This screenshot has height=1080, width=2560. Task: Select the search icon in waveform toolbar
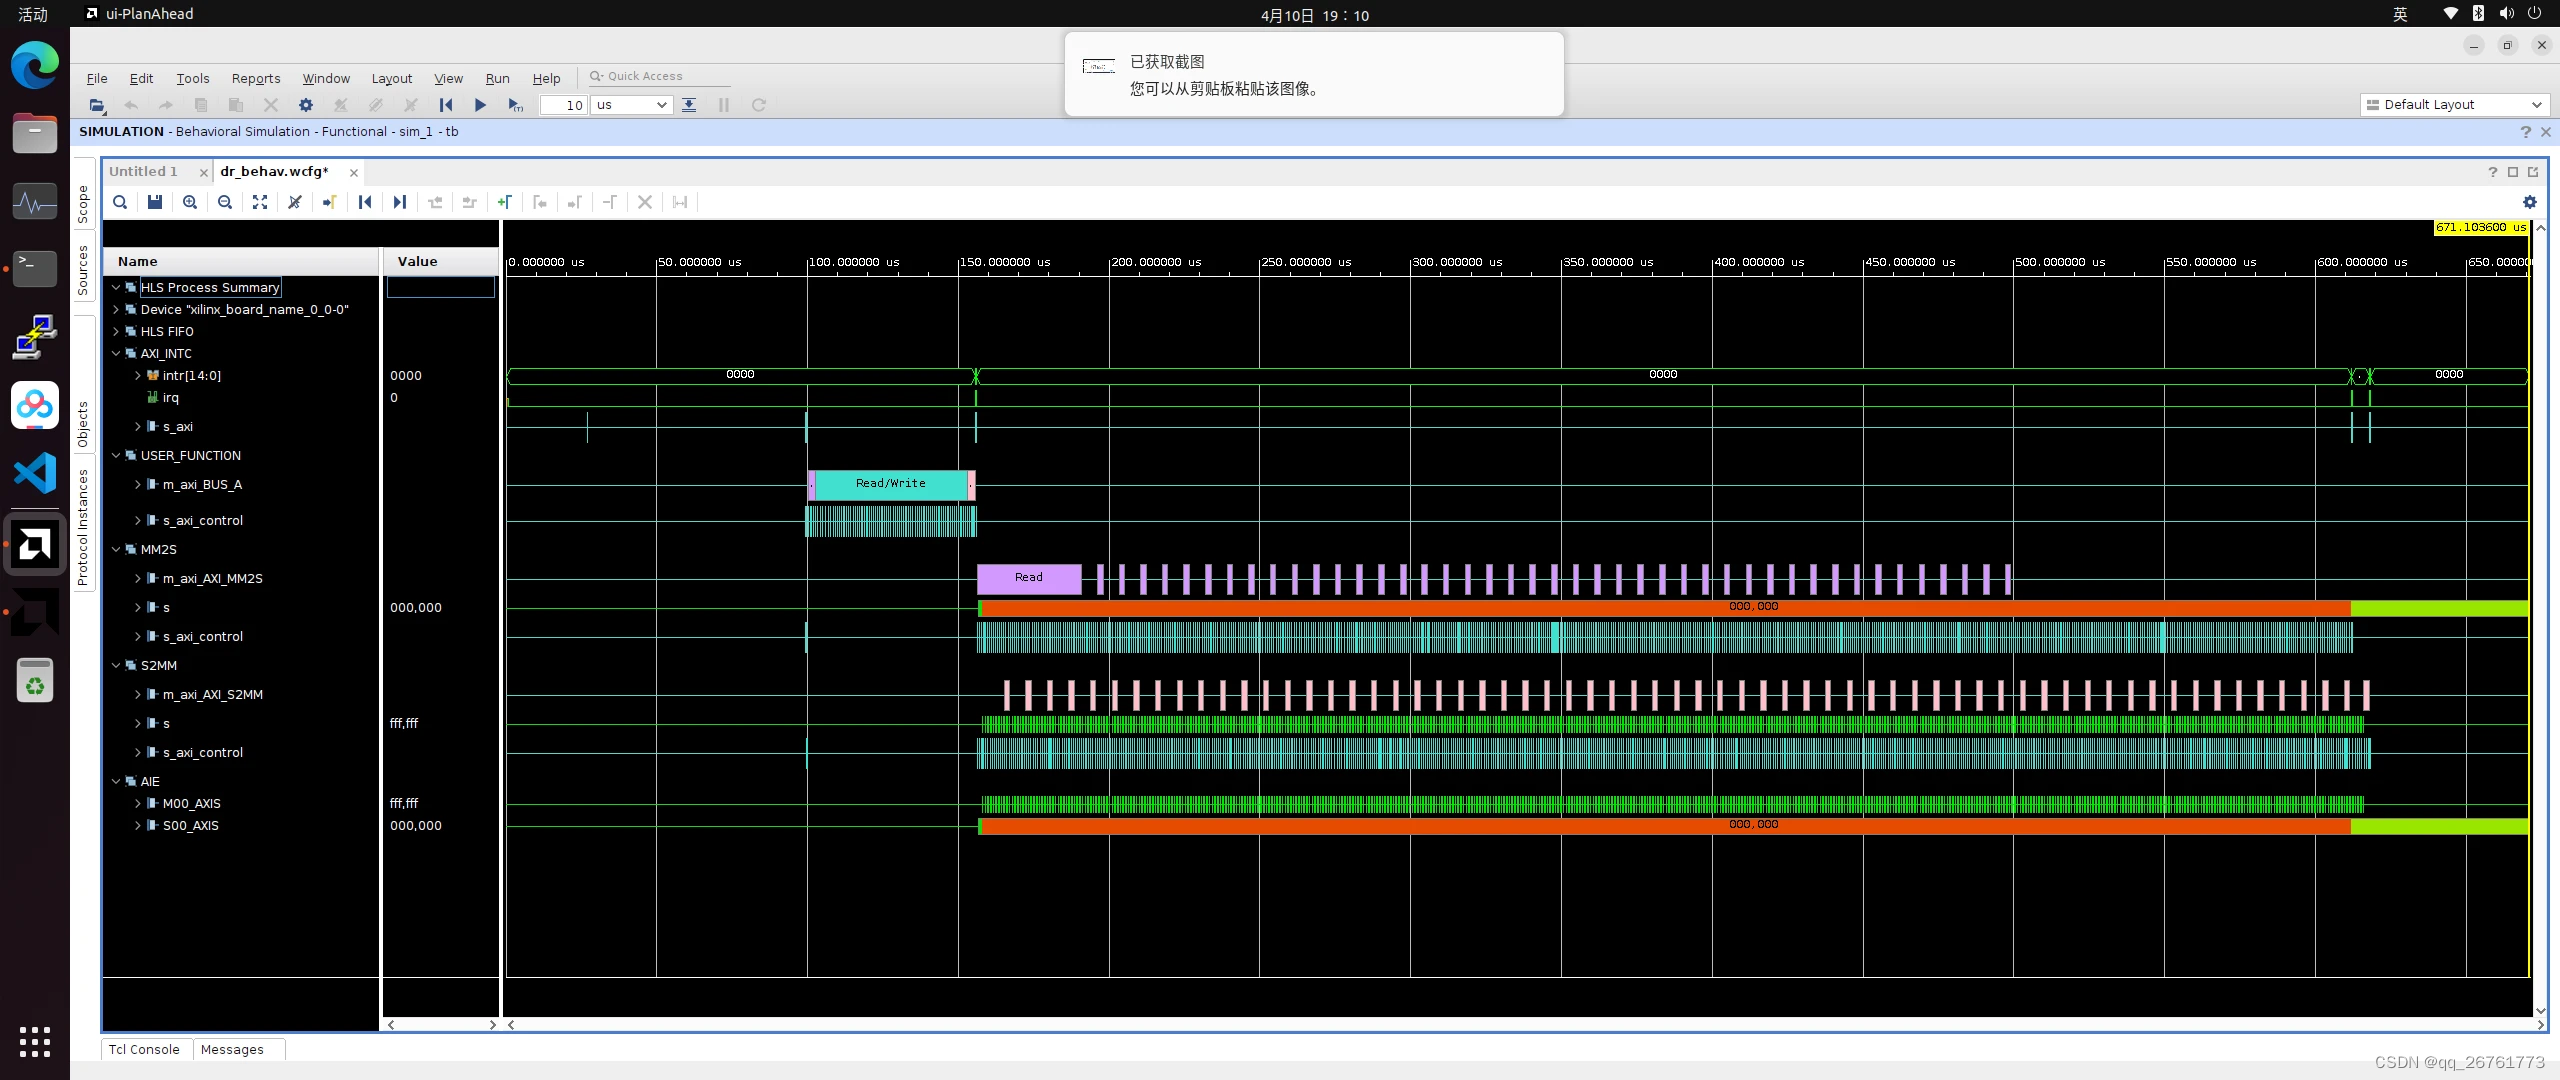point(119,202)
